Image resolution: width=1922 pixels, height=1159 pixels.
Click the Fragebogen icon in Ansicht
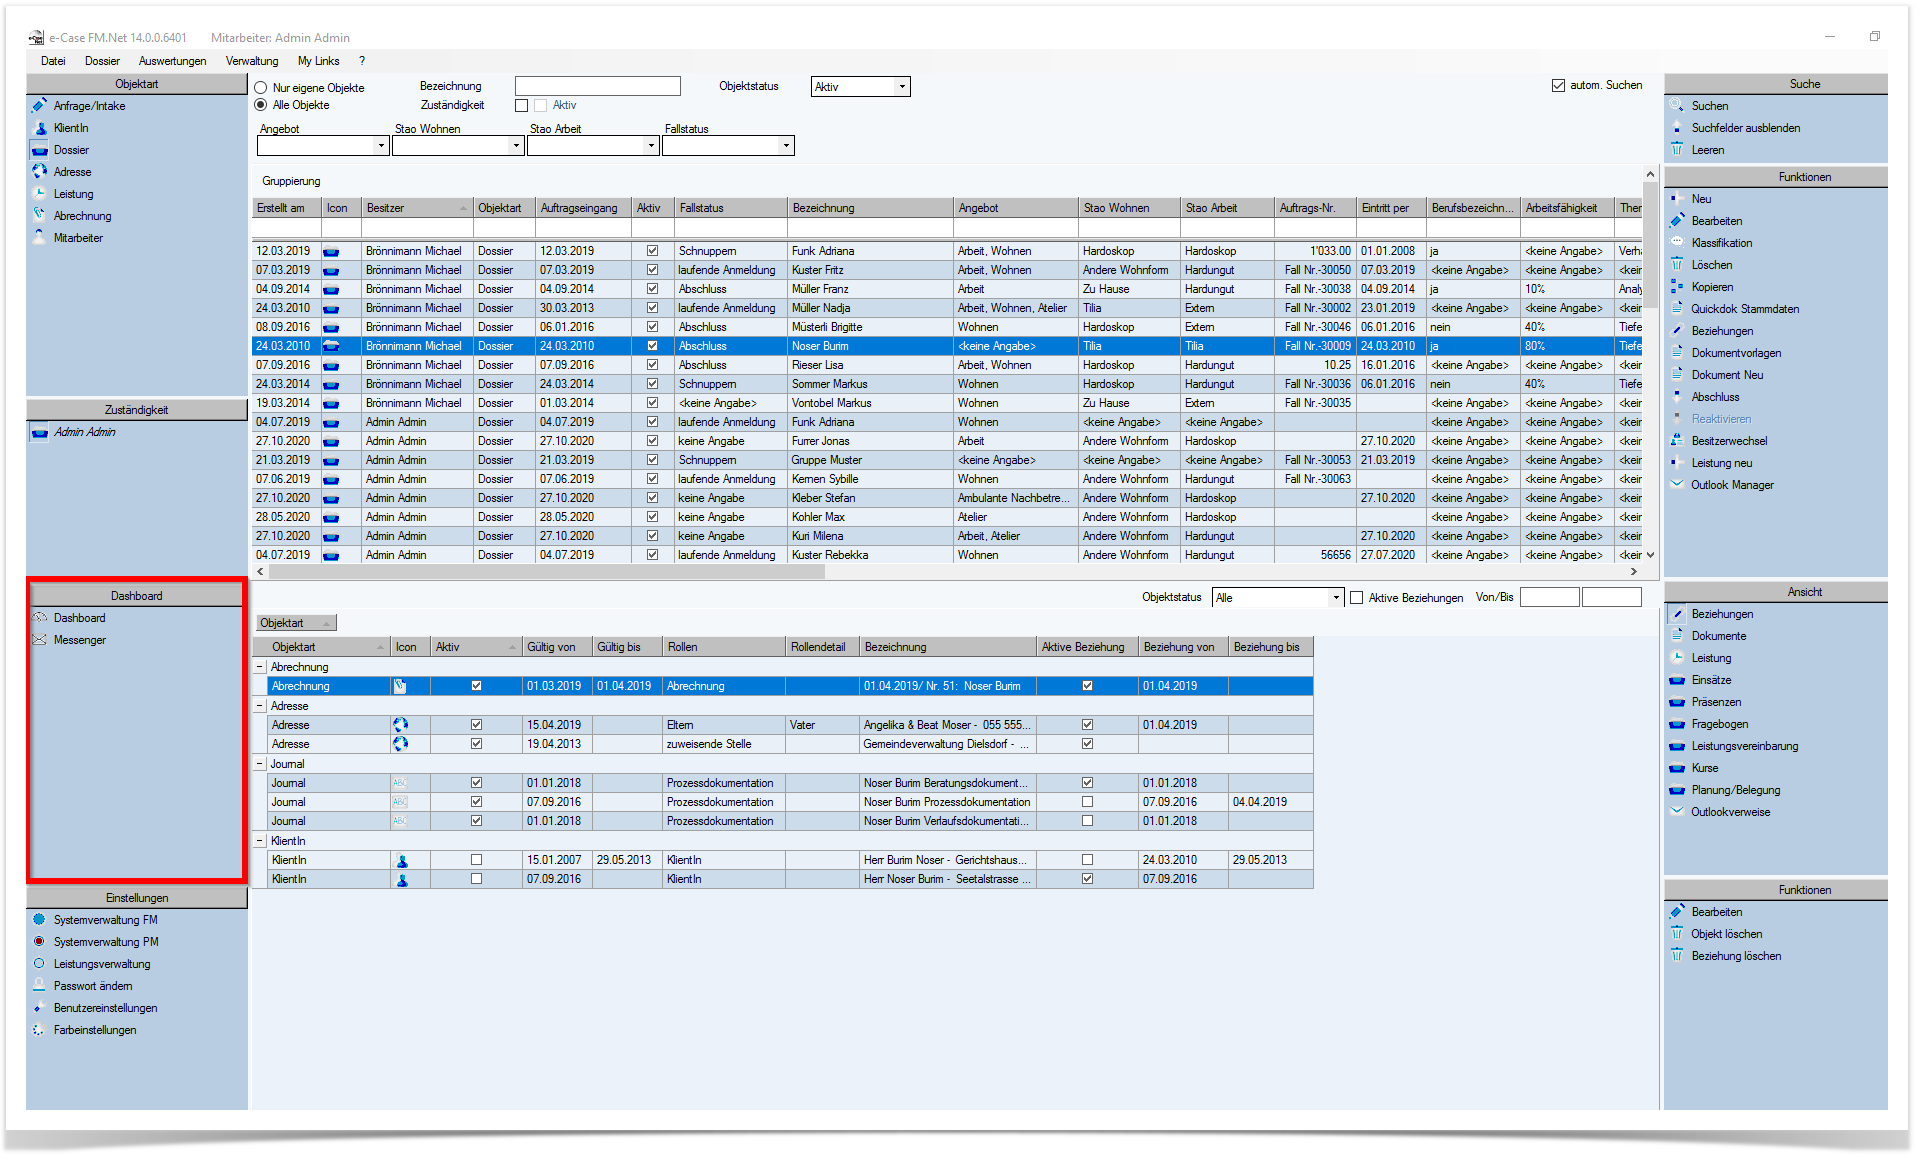pyautogui.click(x=1677, y=724)
